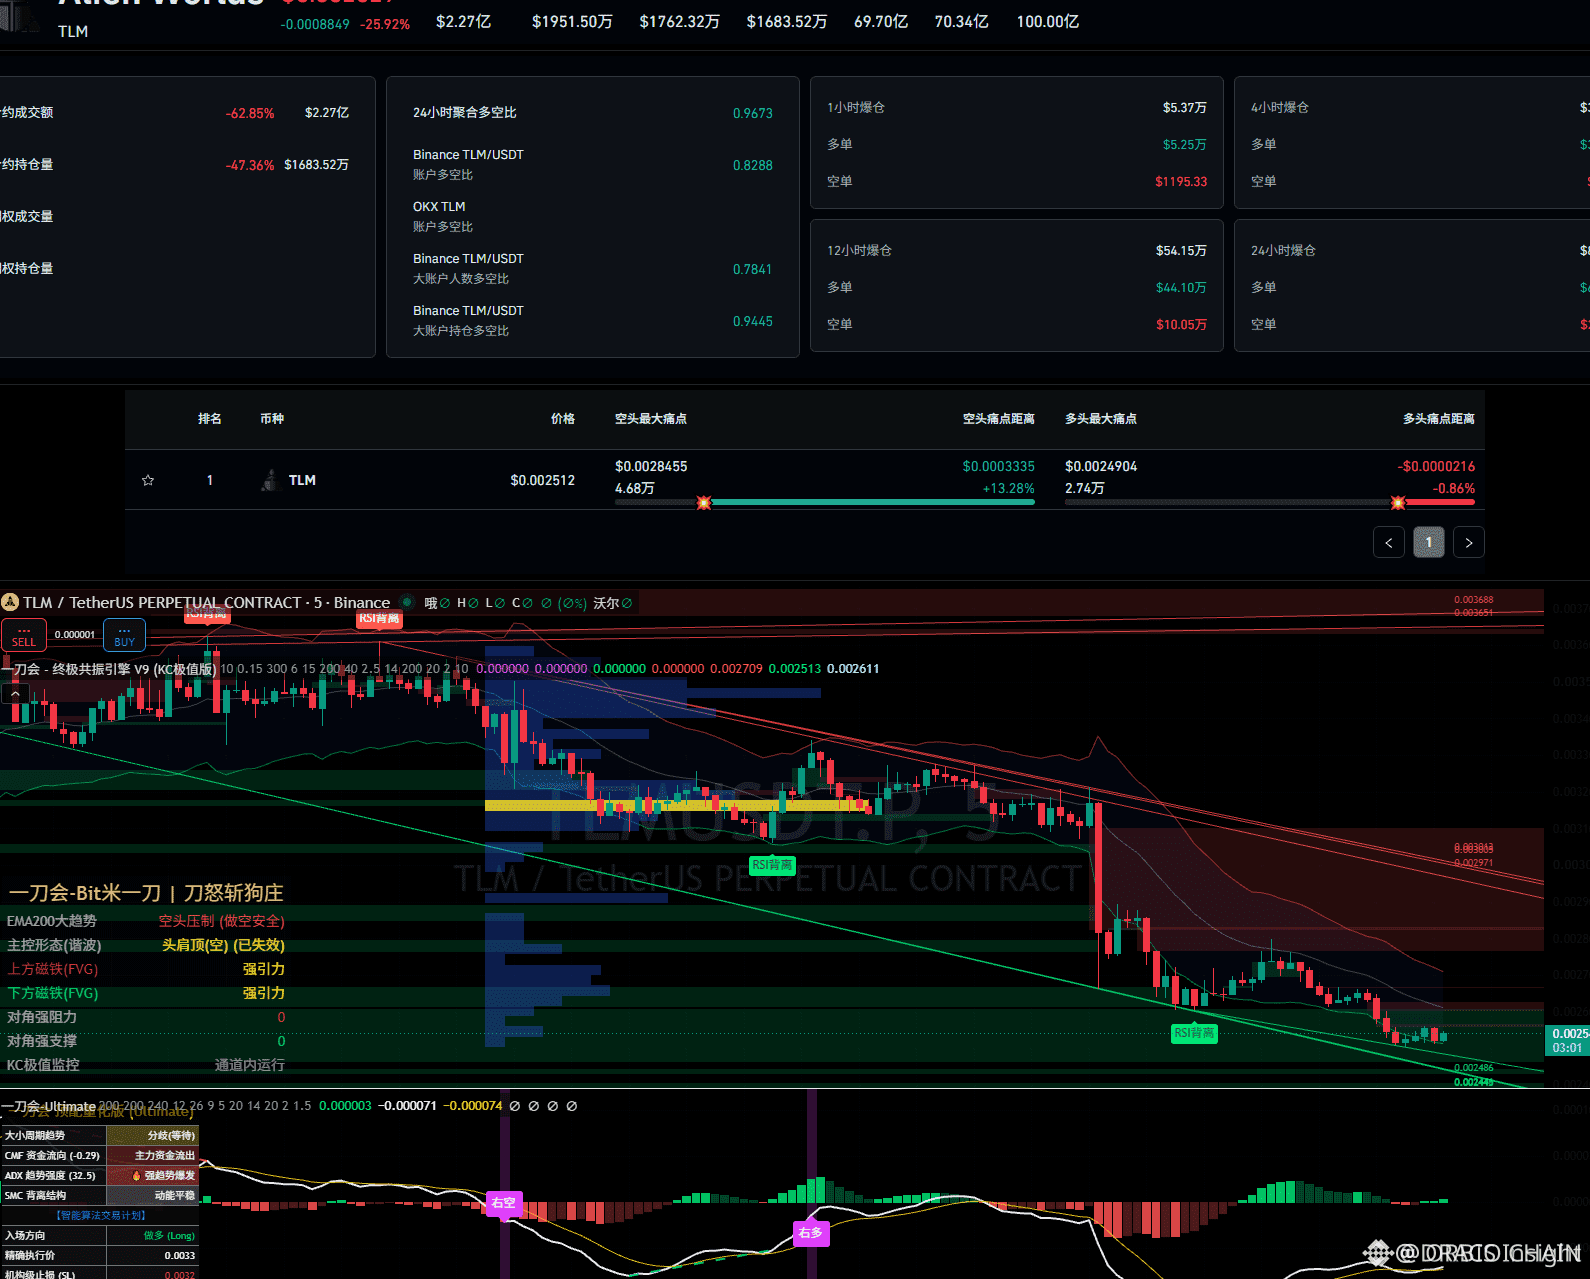This screenshot has width=1590, height=1279.
Task: Click the 0.9673 aggregated long/short ratio value
Action: coord(753,113)
